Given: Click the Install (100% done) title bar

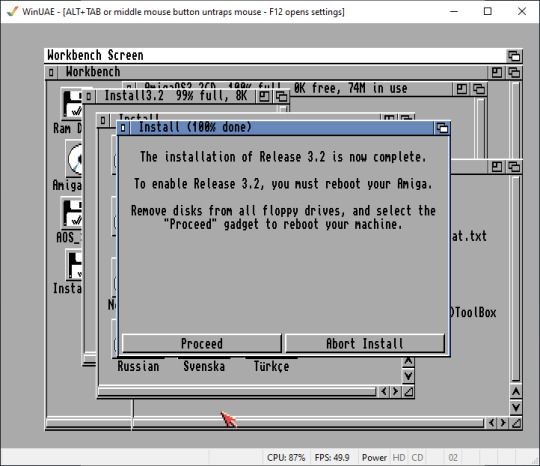Looking at the screenshot, I should pyautogui.click(x=282, y=128).
